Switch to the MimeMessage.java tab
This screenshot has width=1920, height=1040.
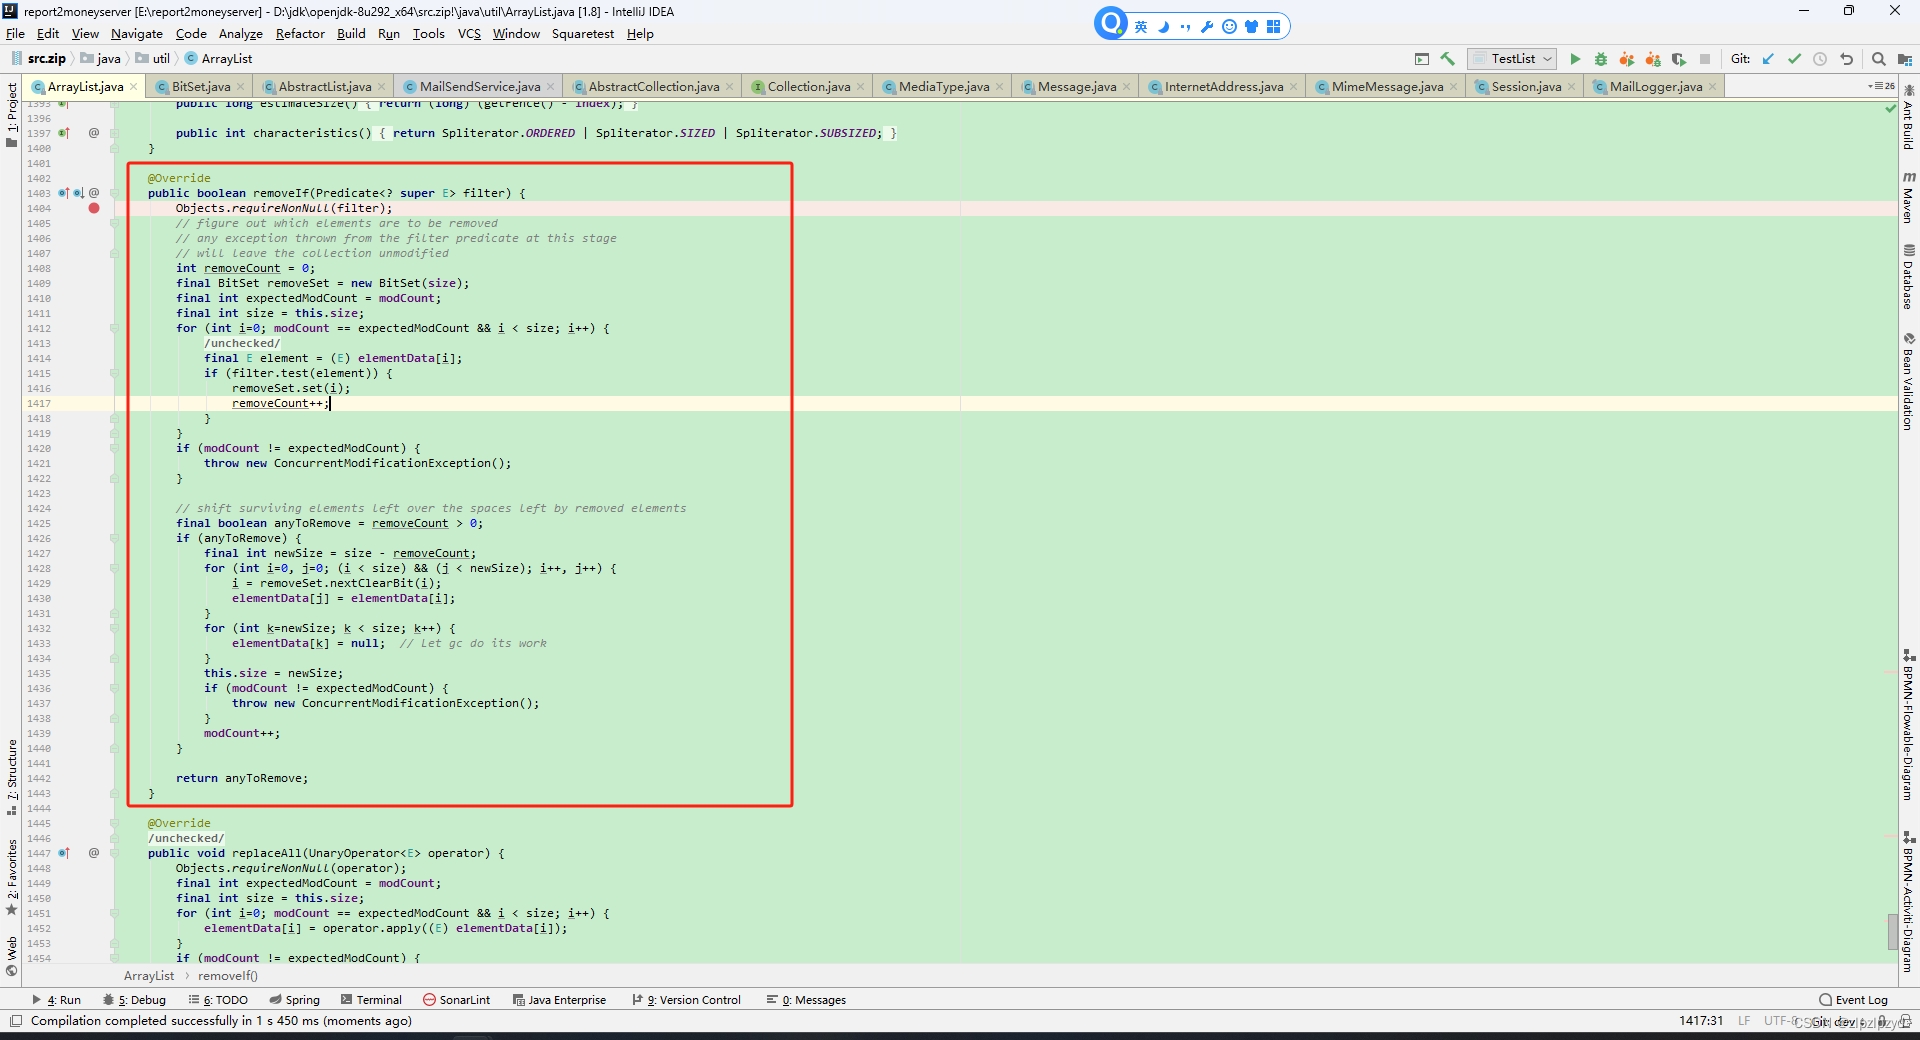pyautogui.click(x=1387, y=87)
